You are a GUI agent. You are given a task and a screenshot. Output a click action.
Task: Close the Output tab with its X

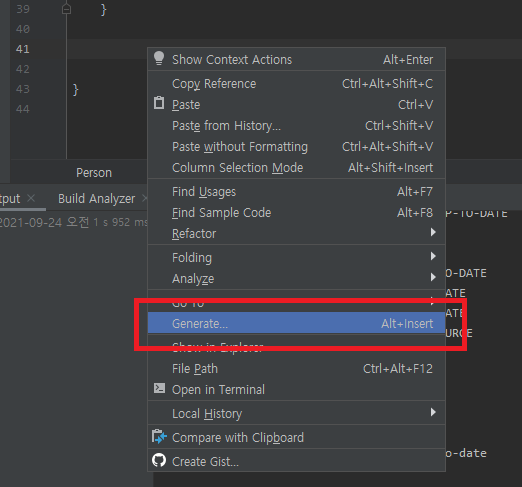pyautogui.click(x=31, y=198)
